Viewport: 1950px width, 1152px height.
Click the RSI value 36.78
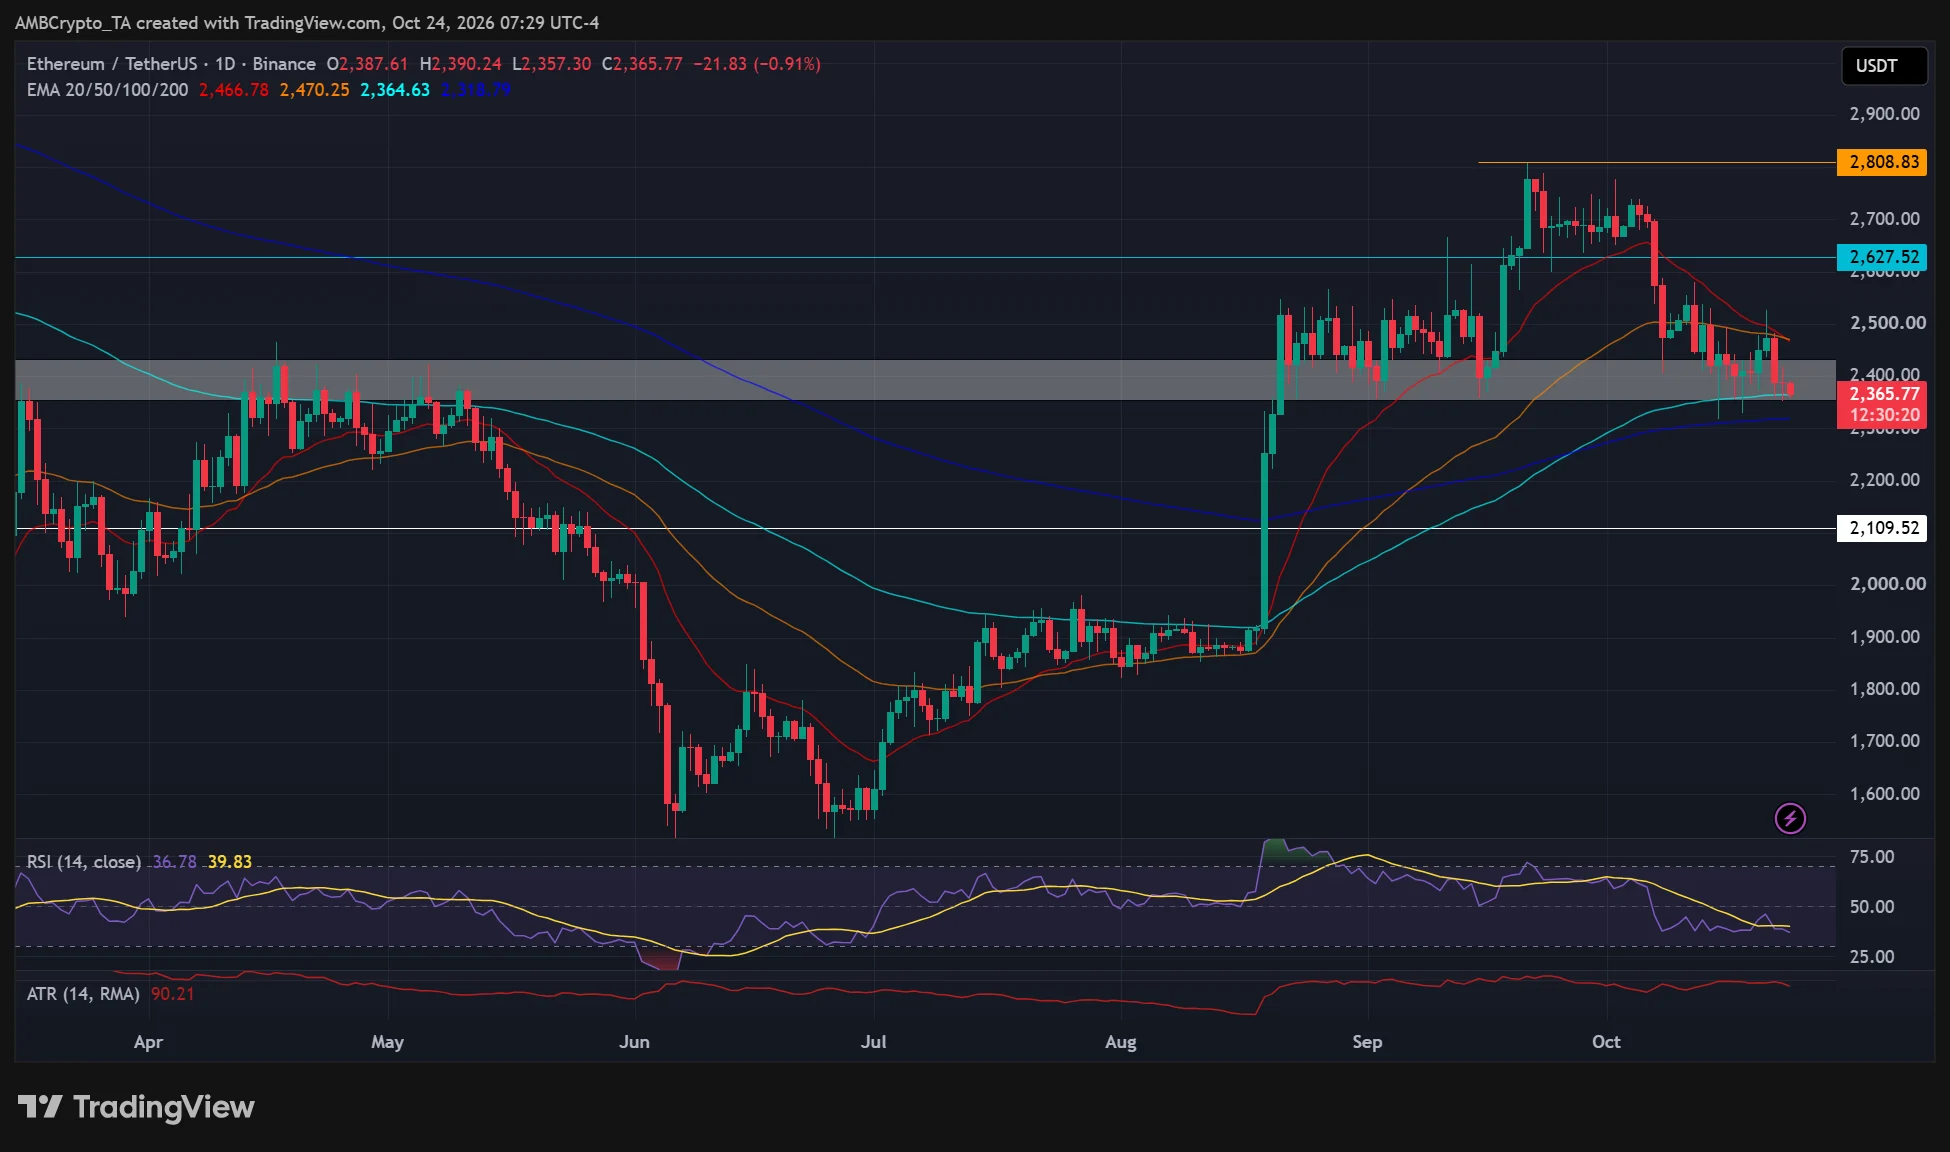click(x=175, y=862)
